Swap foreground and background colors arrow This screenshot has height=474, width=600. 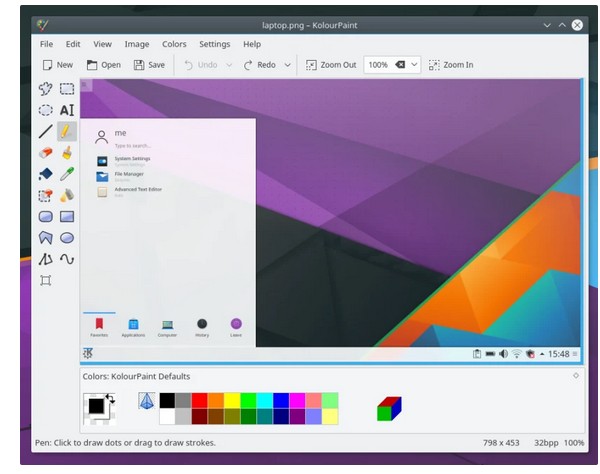(x=110, y=399)
